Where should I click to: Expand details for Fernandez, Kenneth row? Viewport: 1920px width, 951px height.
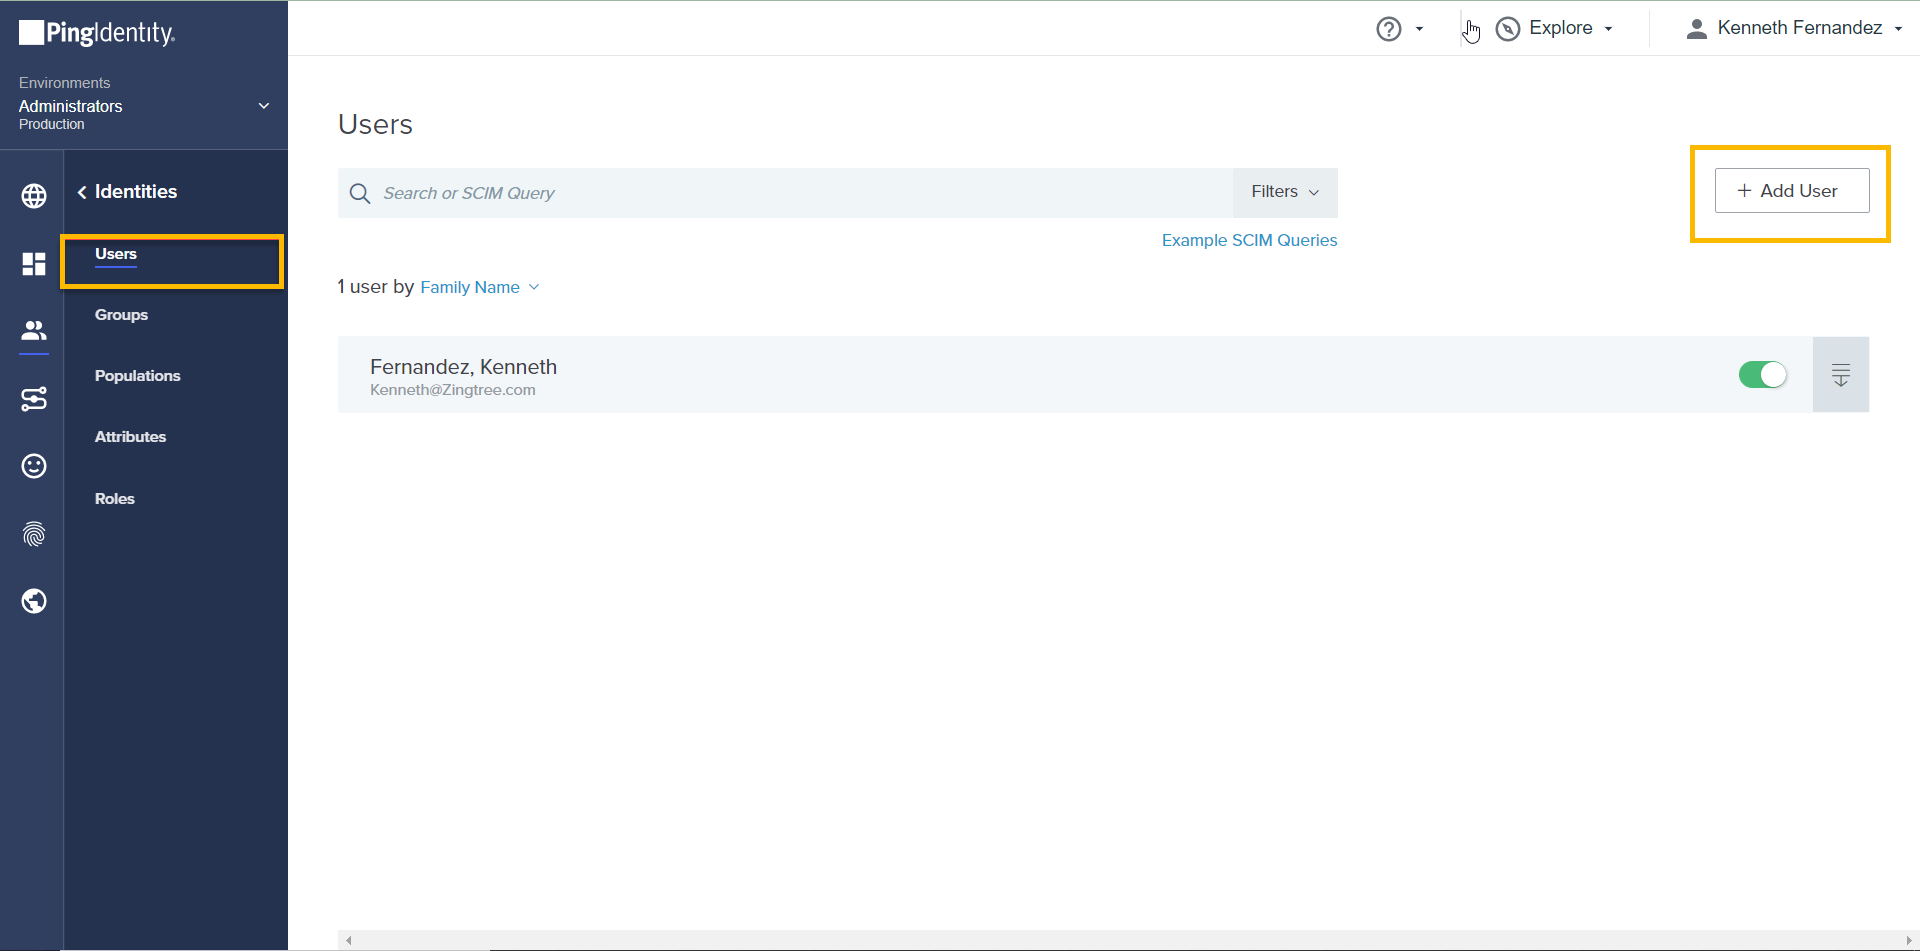click(x=1841, y=375)
